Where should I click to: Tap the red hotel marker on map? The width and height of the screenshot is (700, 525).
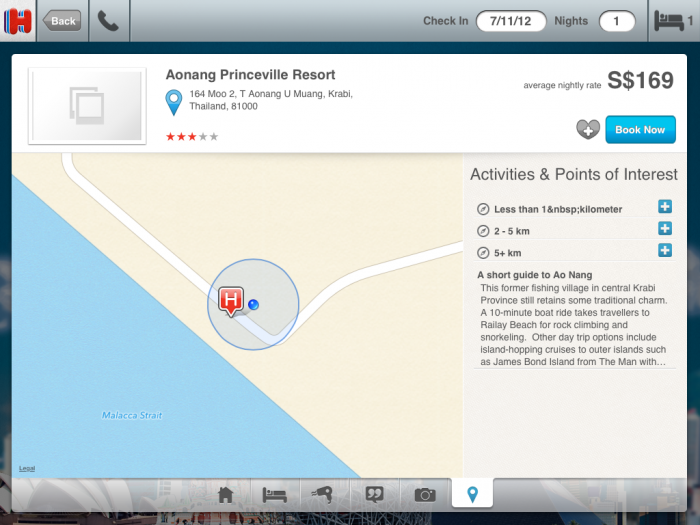(x=231, y=300)
